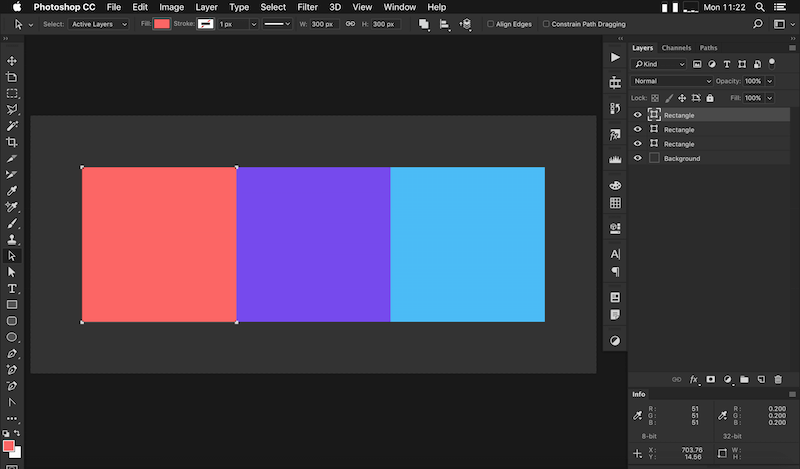
Task: Open the Active Layers select dropdown
Action: pyautogui.click(x=99, y=24)
